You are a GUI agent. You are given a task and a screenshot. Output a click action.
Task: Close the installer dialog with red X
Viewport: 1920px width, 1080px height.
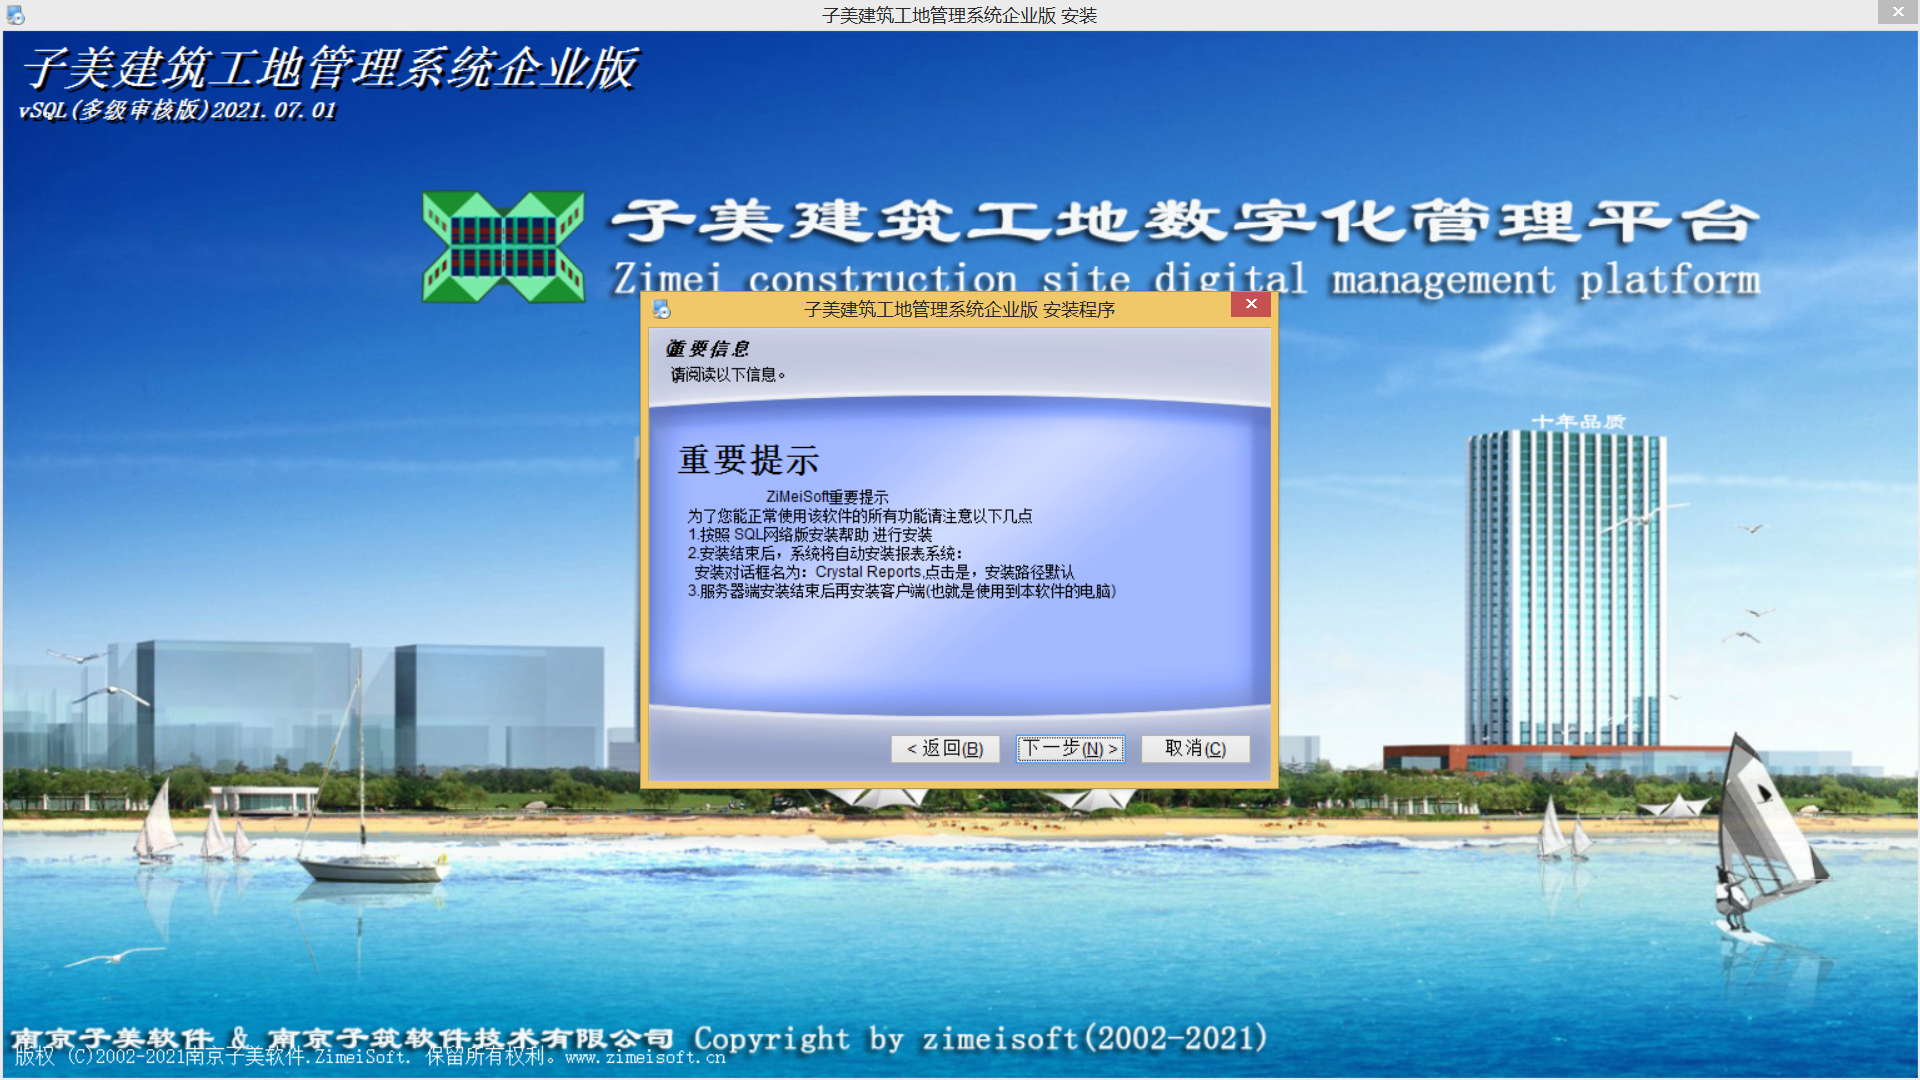tap(1251, 304)
